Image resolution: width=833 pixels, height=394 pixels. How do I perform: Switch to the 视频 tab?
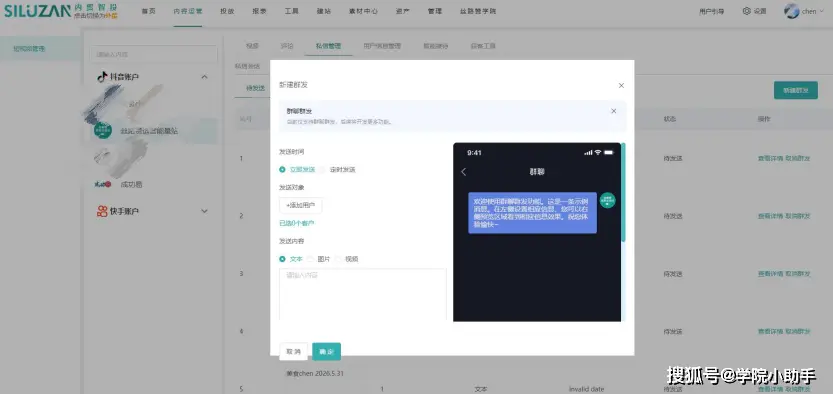coord(252,46)
